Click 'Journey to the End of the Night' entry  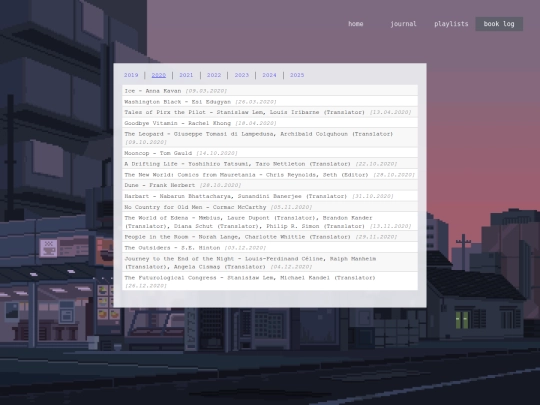pos(270,262)
